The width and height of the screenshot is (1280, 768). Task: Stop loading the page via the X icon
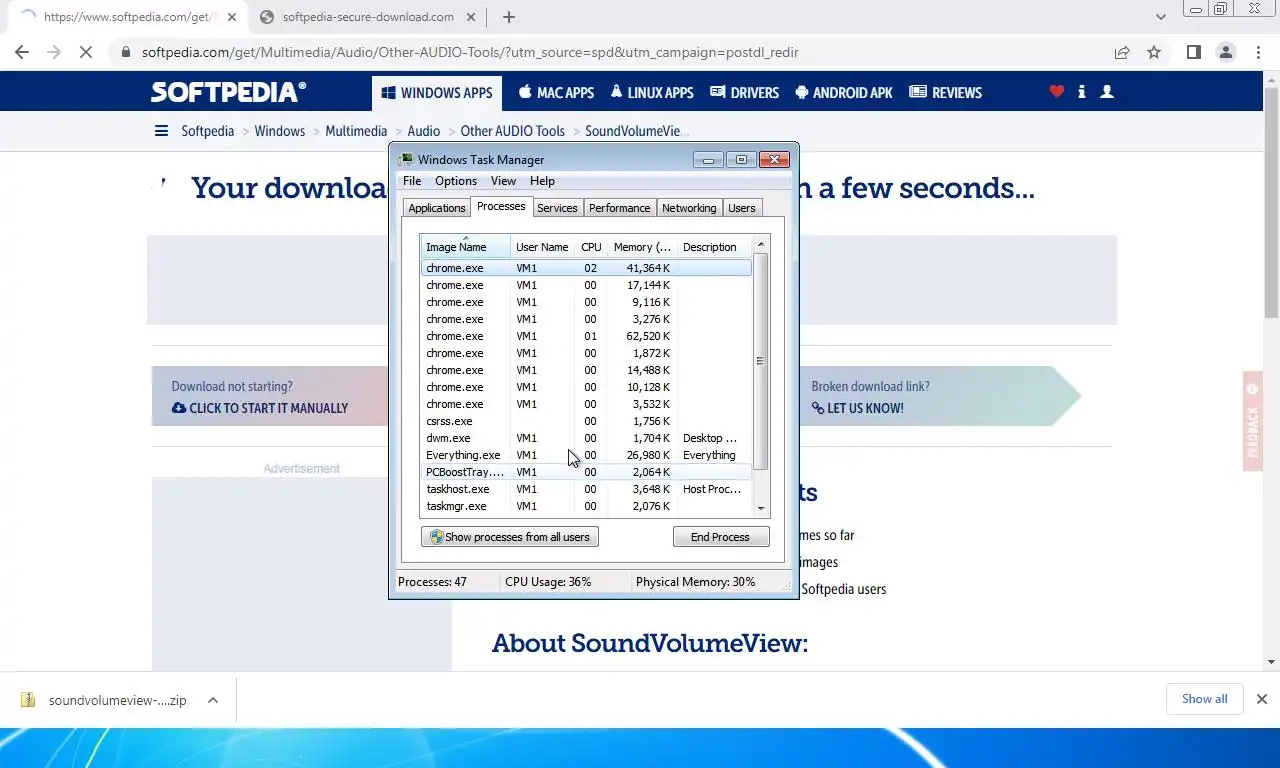point(86,52)
